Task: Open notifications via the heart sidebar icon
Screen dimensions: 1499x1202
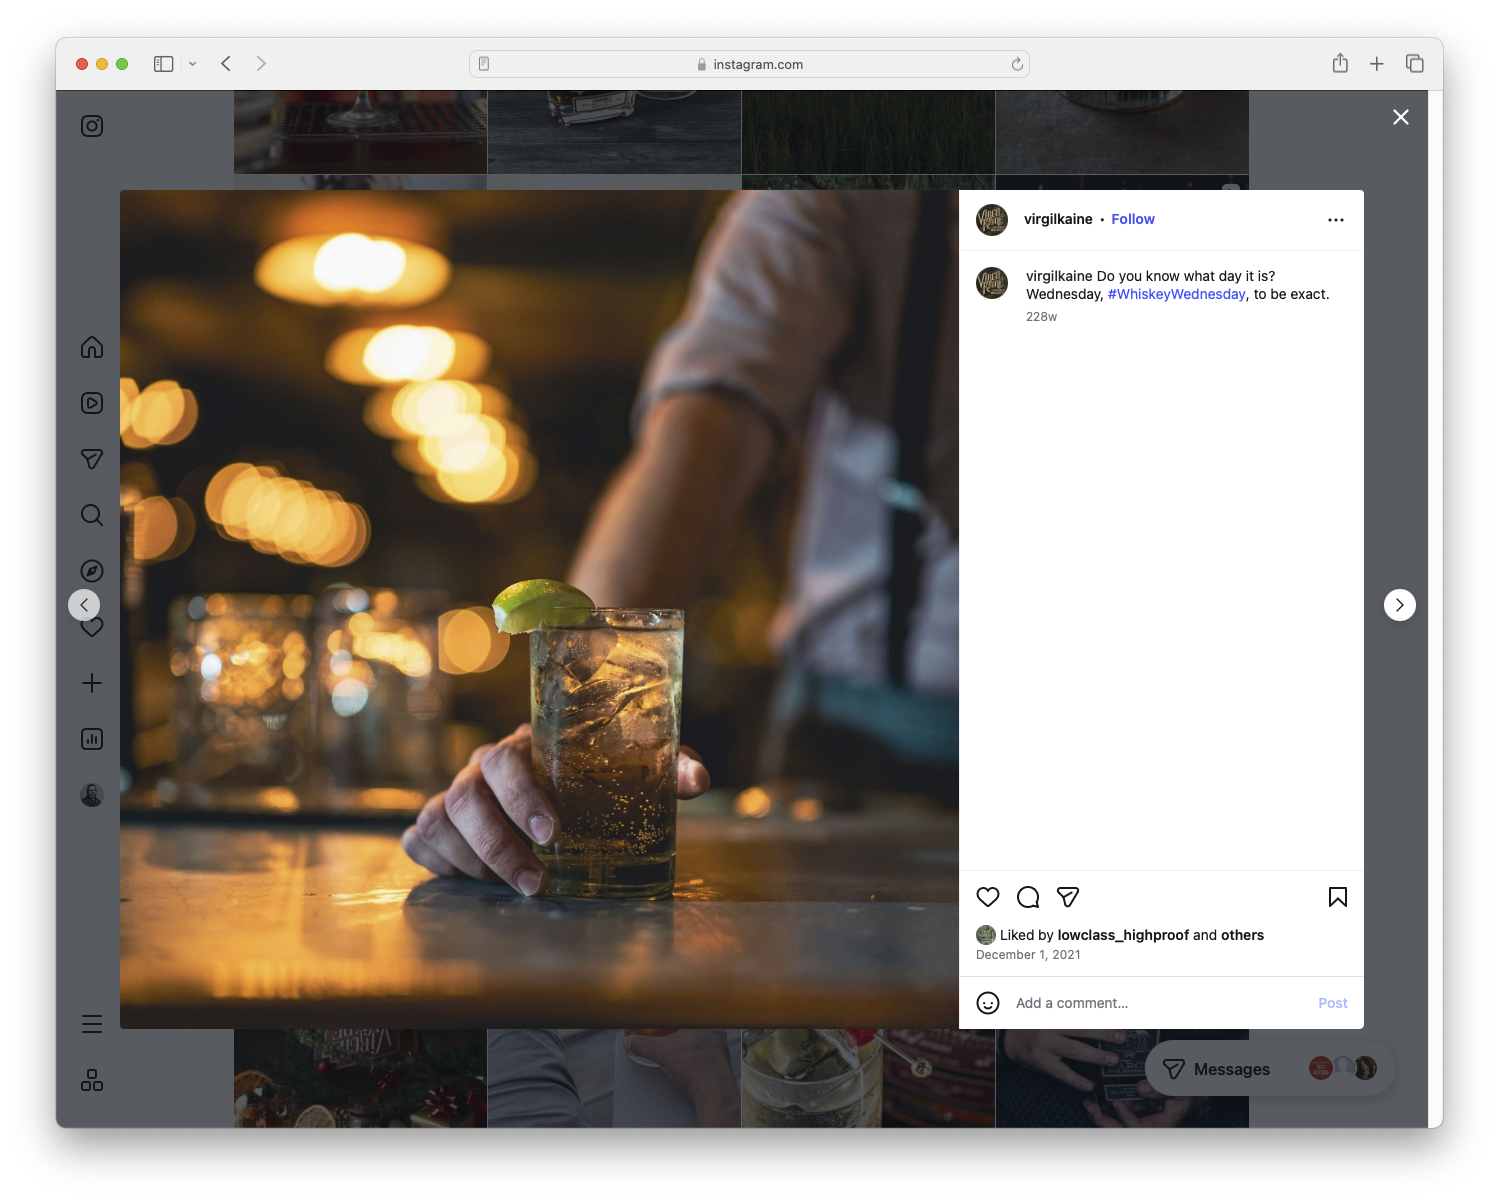Action: click(91, 627)
